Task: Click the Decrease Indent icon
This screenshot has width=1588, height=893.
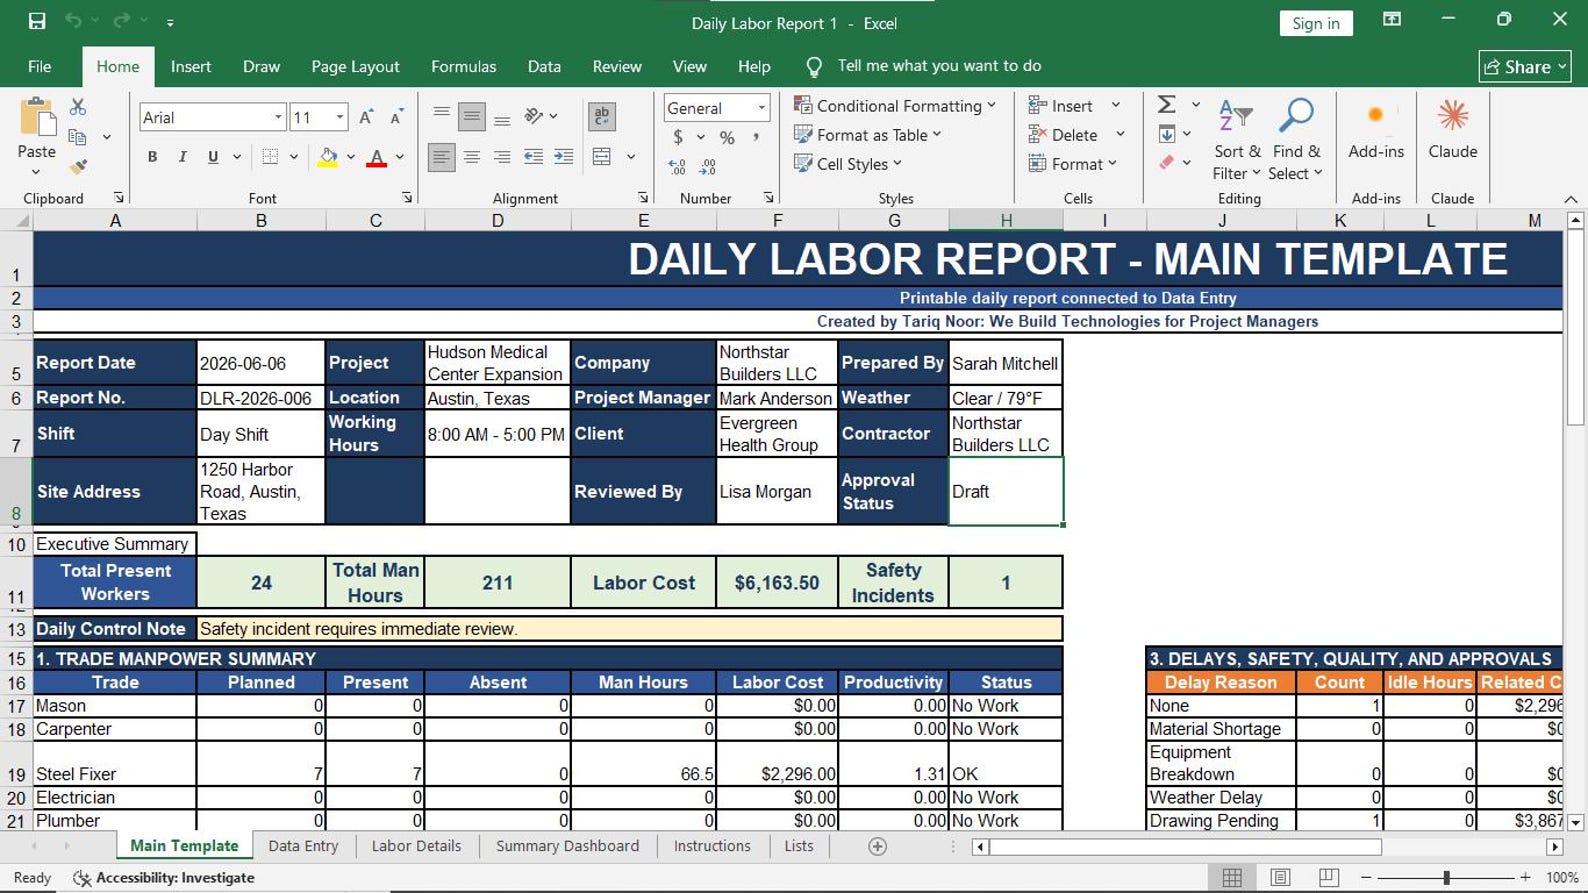Action: coord(533,157)
